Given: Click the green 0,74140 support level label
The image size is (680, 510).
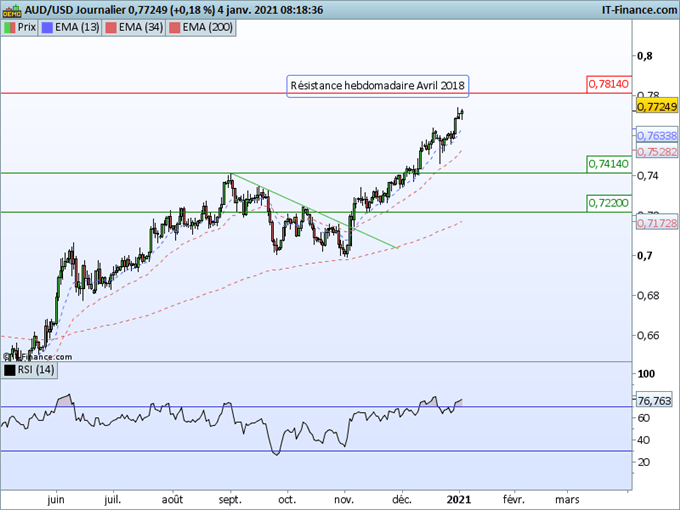Looking at the screenshot, I should pyautogui.click(x=609, y=164).
